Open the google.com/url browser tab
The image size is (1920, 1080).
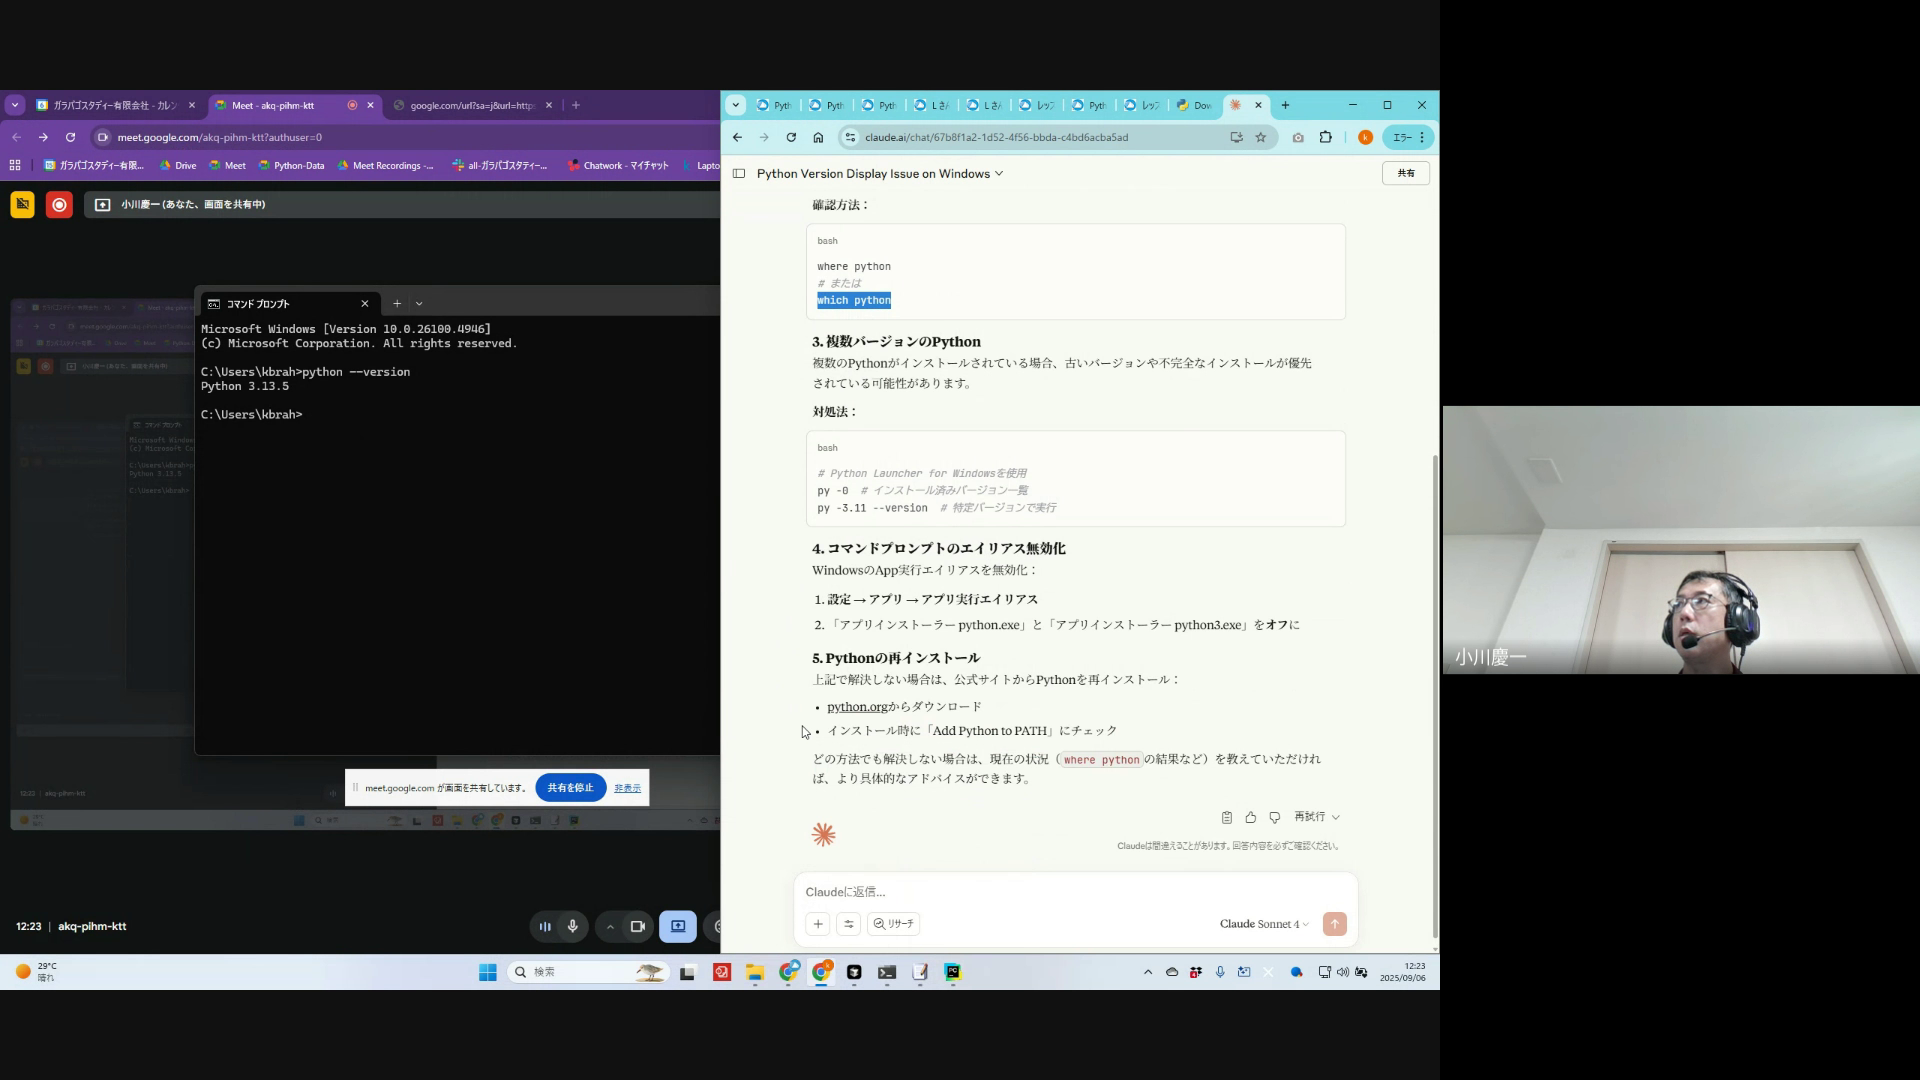(472, 105)
